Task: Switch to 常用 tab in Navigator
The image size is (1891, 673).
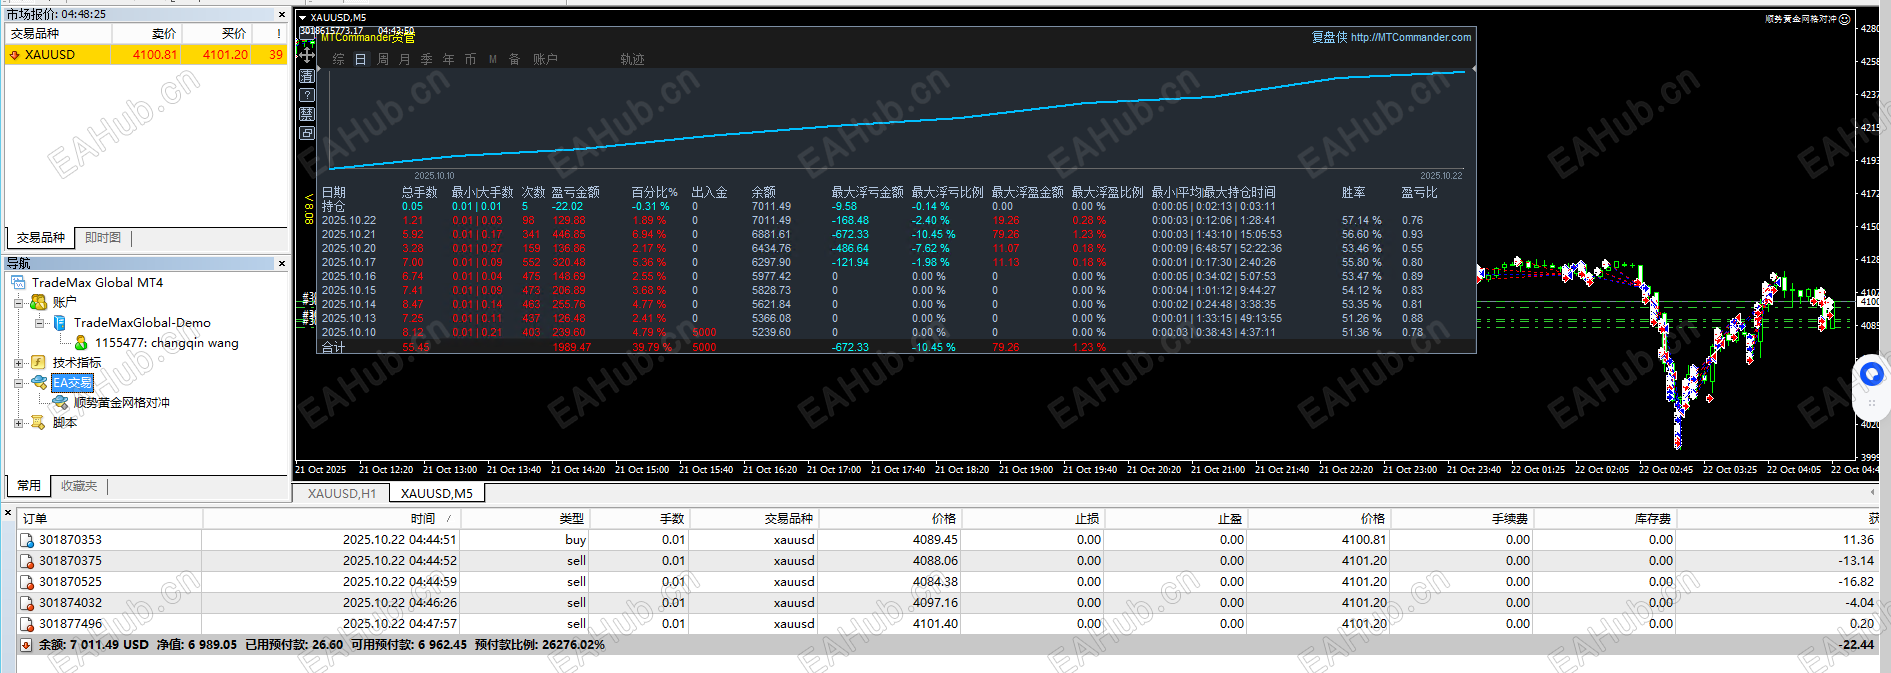Action: click(29, 486)
